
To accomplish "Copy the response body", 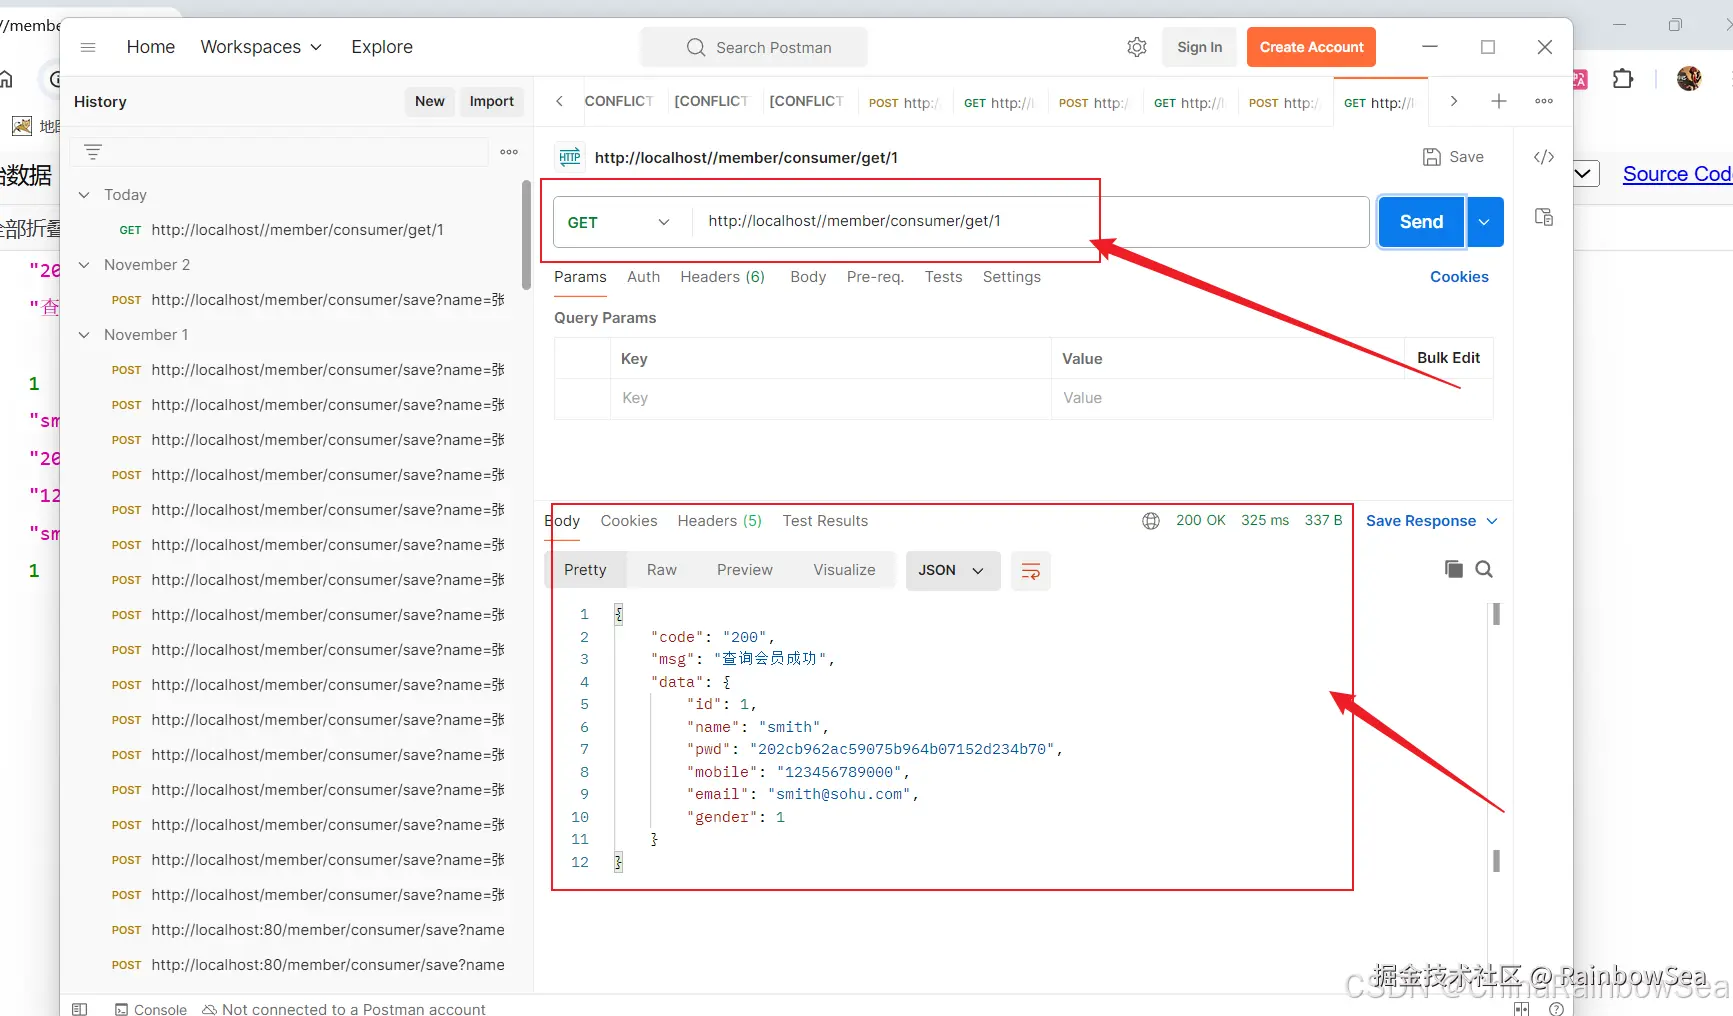I will point(1454,569).
